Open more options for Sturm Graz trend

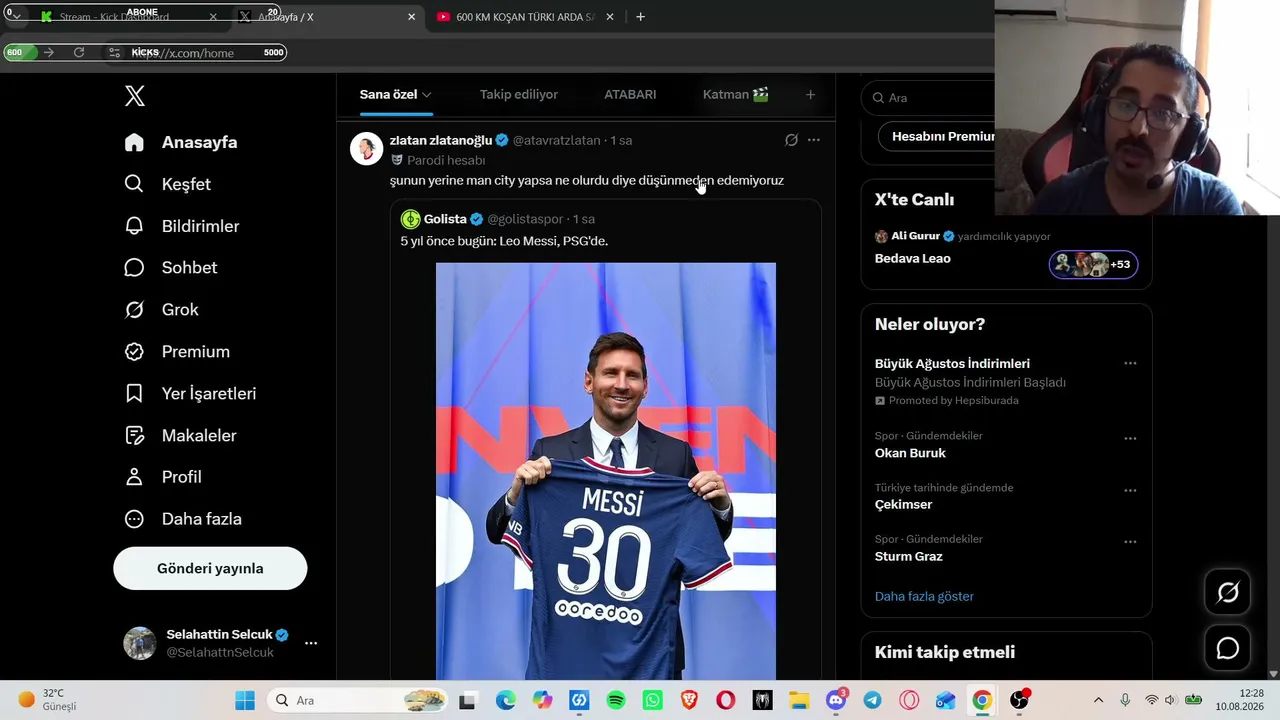pos(1130,542)
